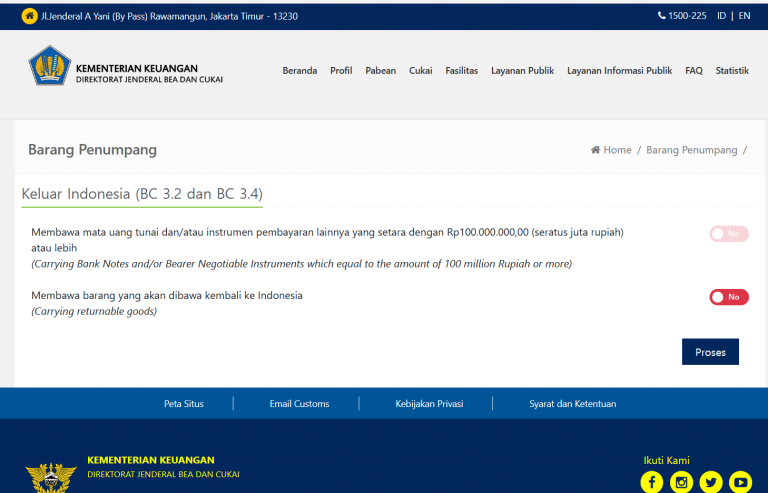Viewport: 768px width, 493px height.
Task: Click the home icon in the top address bar
Action: tap(29, 16)
